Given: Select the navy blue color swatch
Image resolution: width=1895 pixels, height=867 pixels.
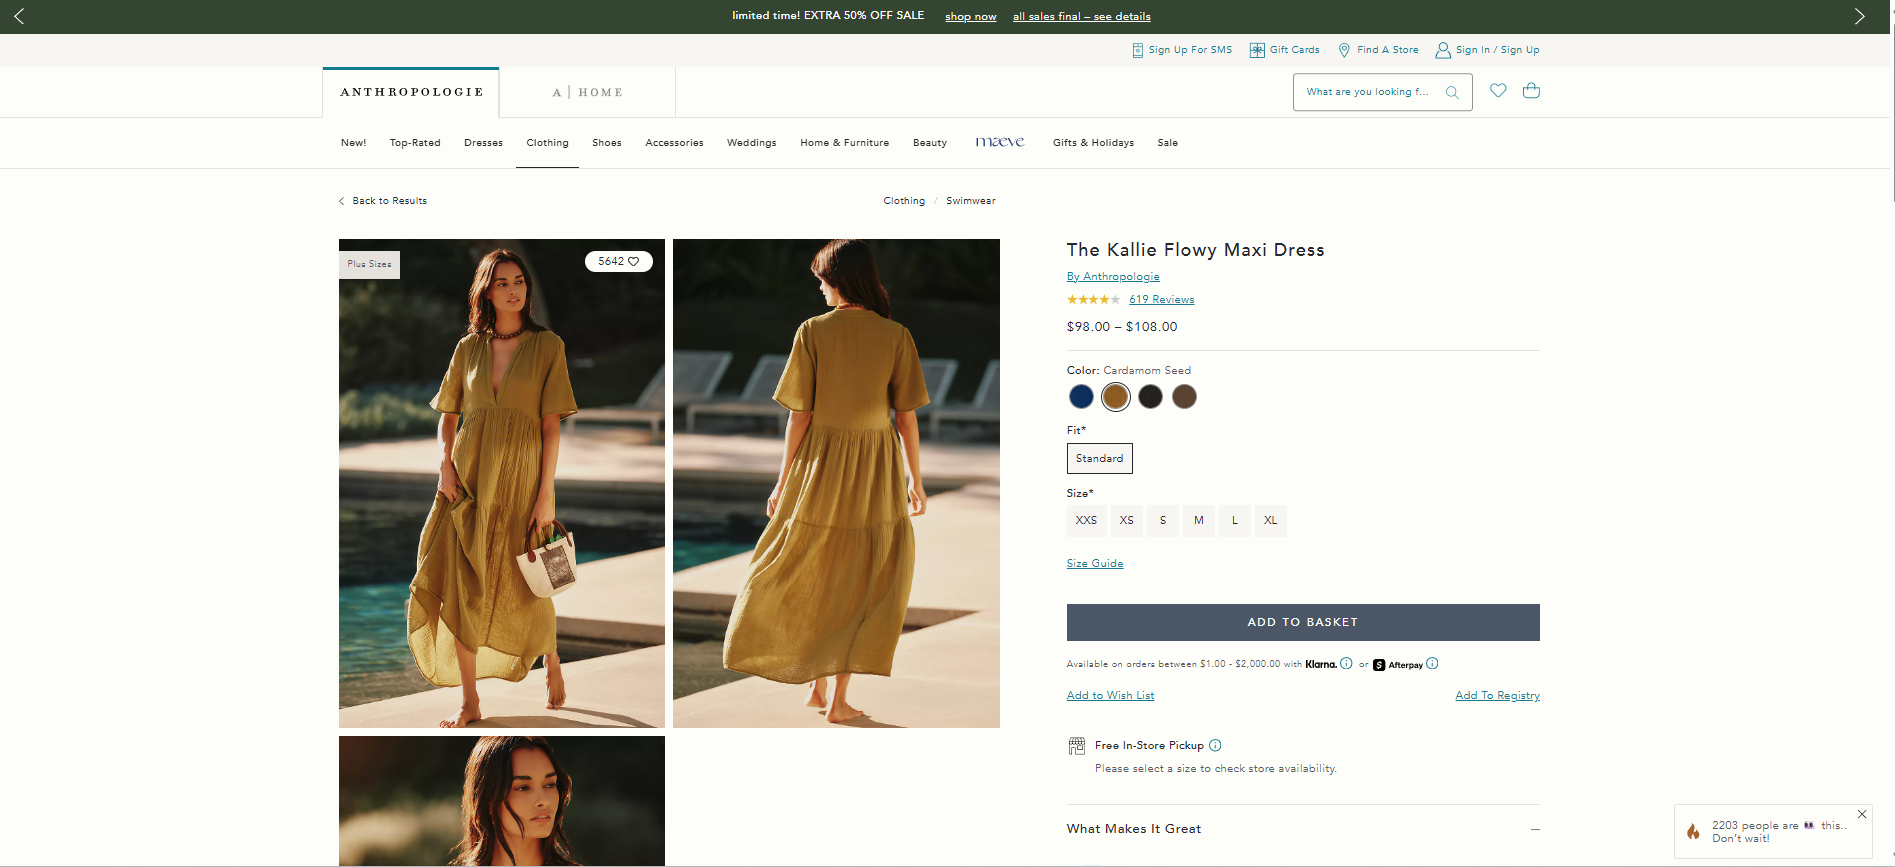Looking at the screenshot, I should click(1081, 397).
